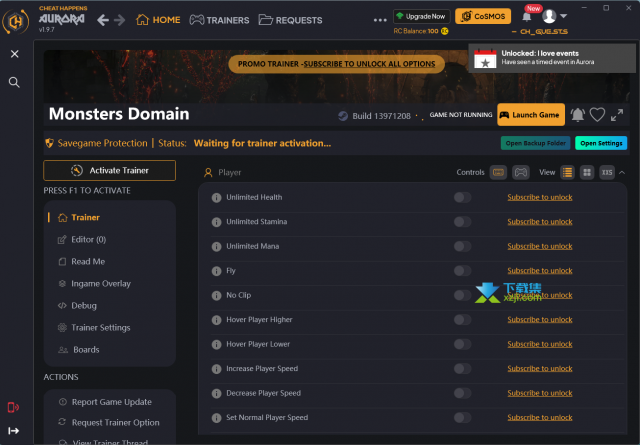Open the TRAINERS tab

pos(220,20)
